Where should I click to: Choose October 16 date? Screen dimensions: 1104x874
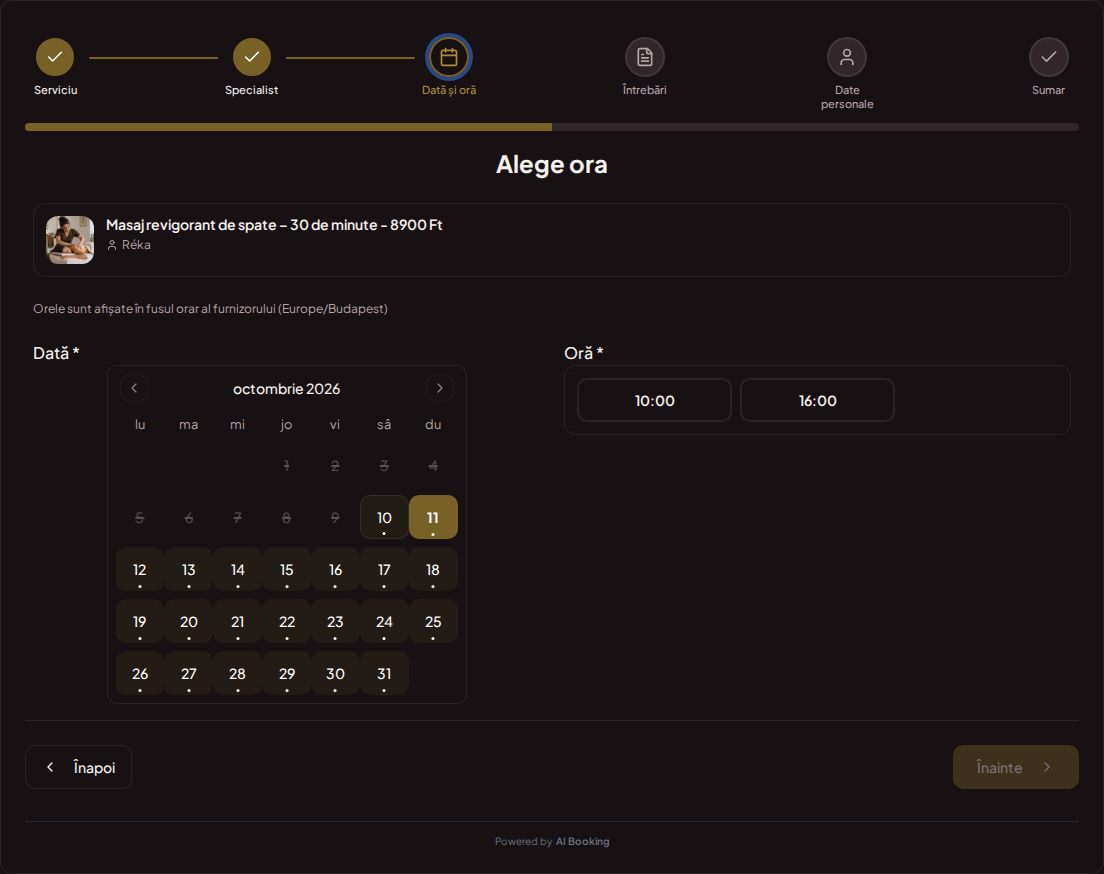click(335, 570)
